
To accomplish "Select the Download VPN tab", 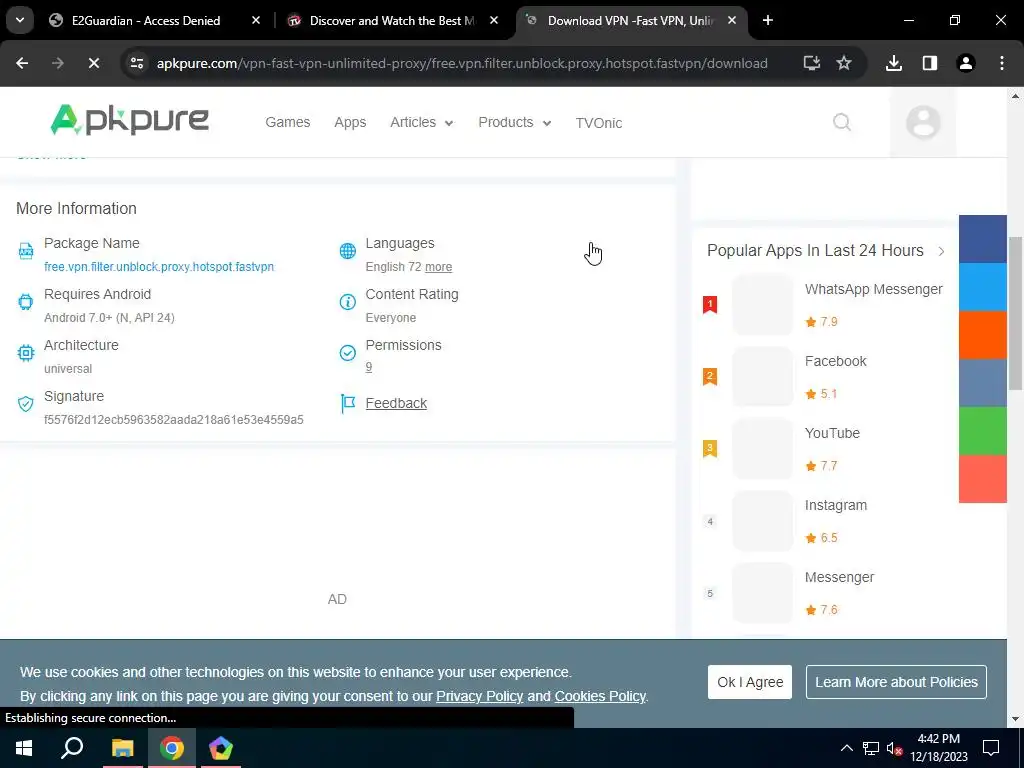I will tap(630, 21).
